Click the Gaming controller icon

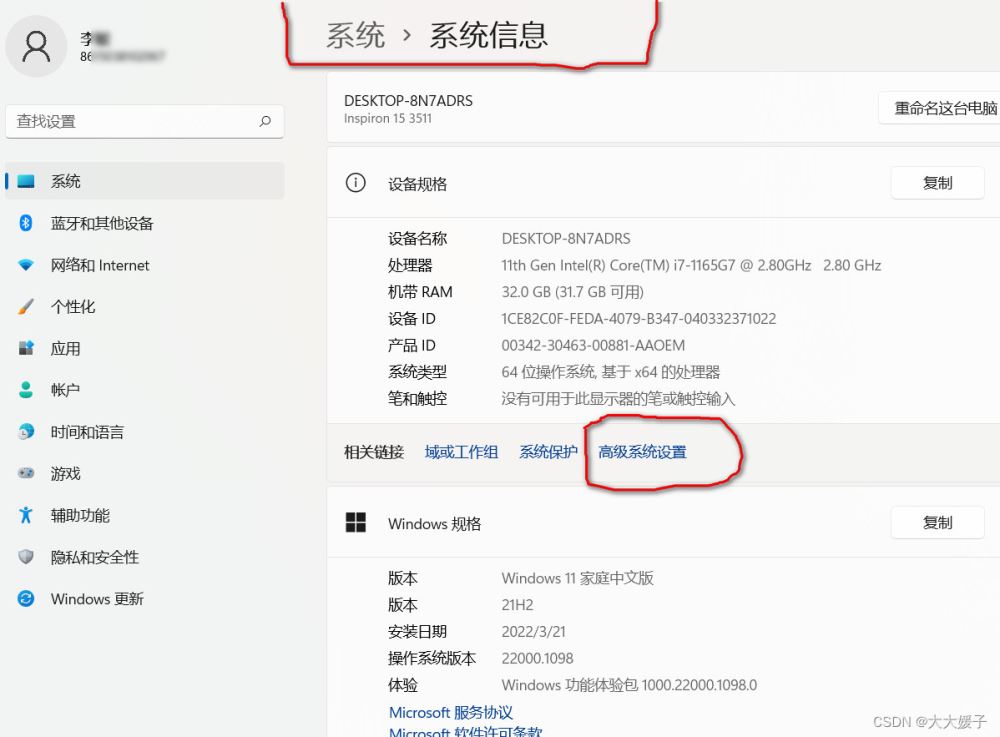click(x=26, y=473)
